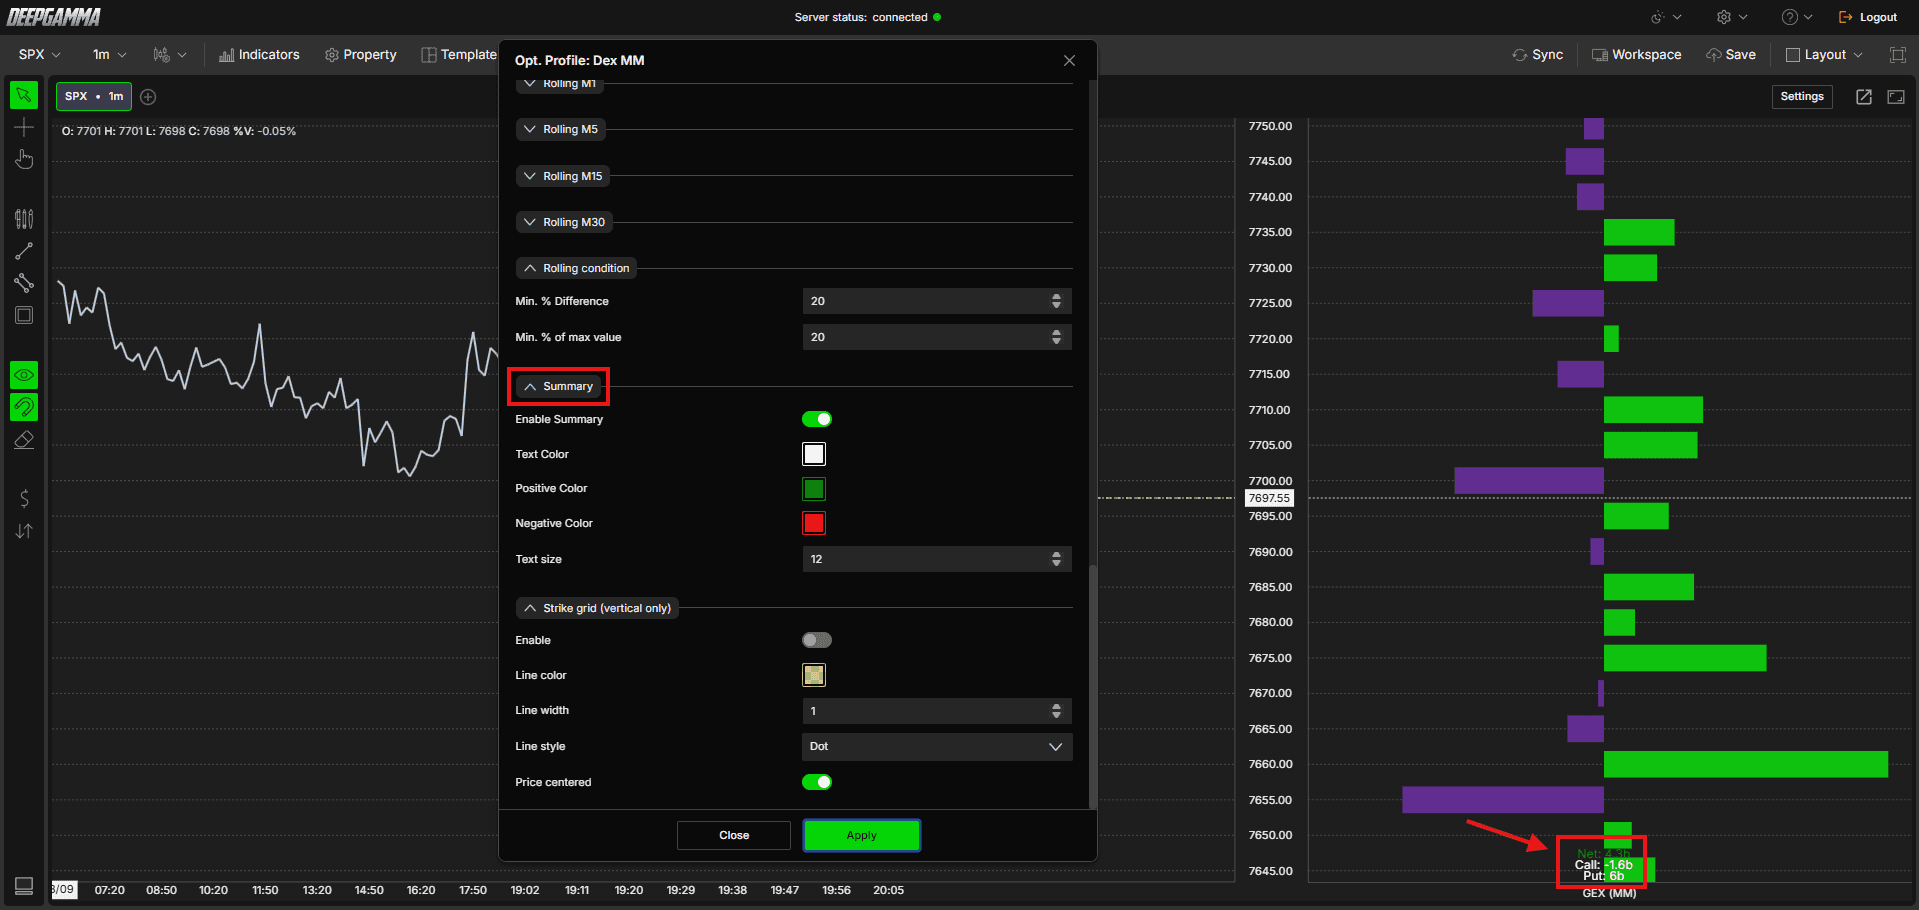The width and height of the screenshot is (1919, 910).
Task: Toggle Price centered switch
Action: click(817, 782)
